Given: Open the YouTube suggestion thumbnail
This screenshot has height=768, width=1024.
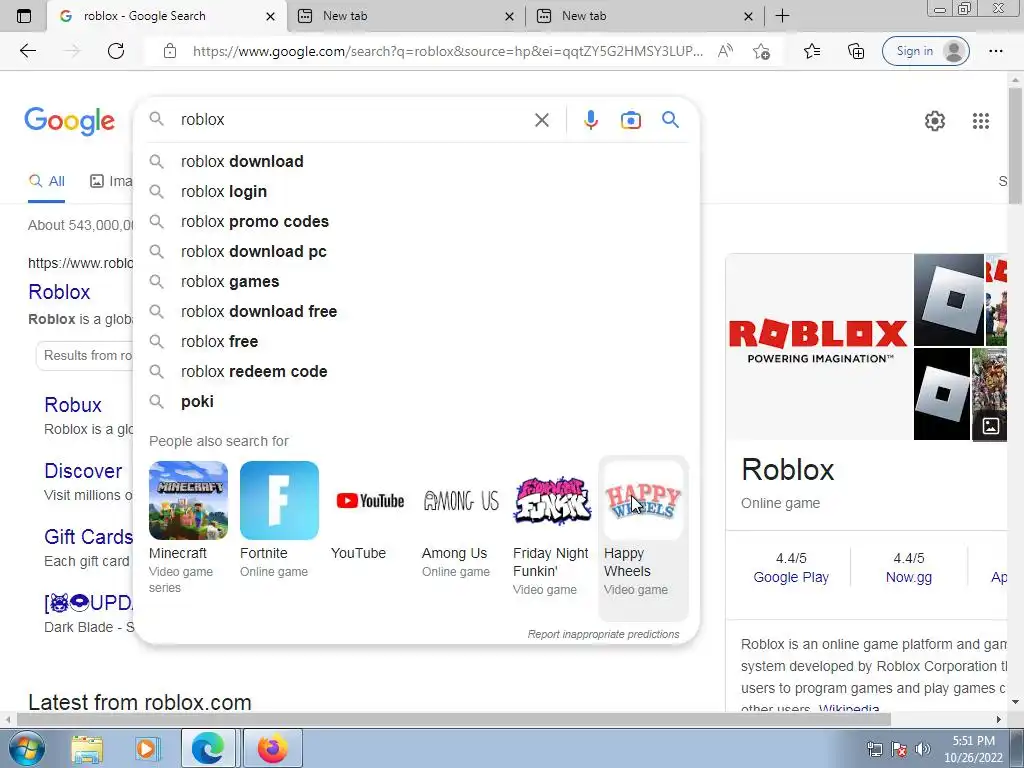Looking at the screenshot, I should [x=370, y=500].
